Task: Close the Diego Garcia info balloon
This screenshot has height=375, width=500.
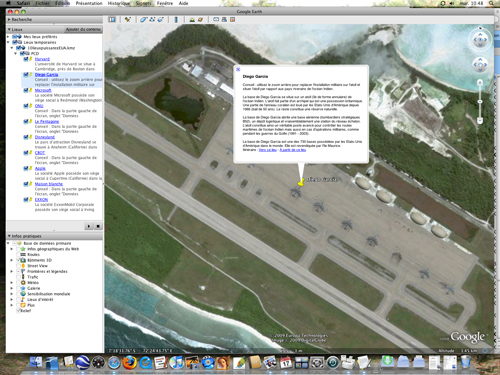Action: 238,69
